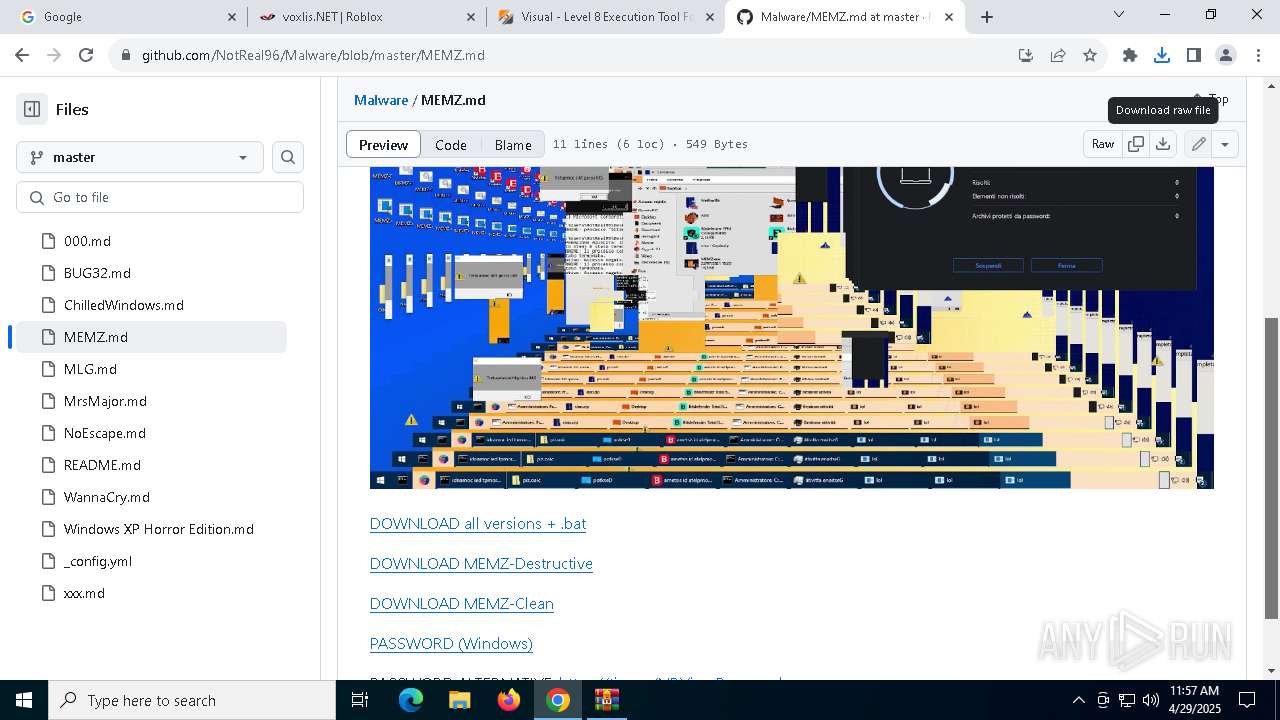
Task: Open Chrome three-dot menu
Action: coord(1258,55)
